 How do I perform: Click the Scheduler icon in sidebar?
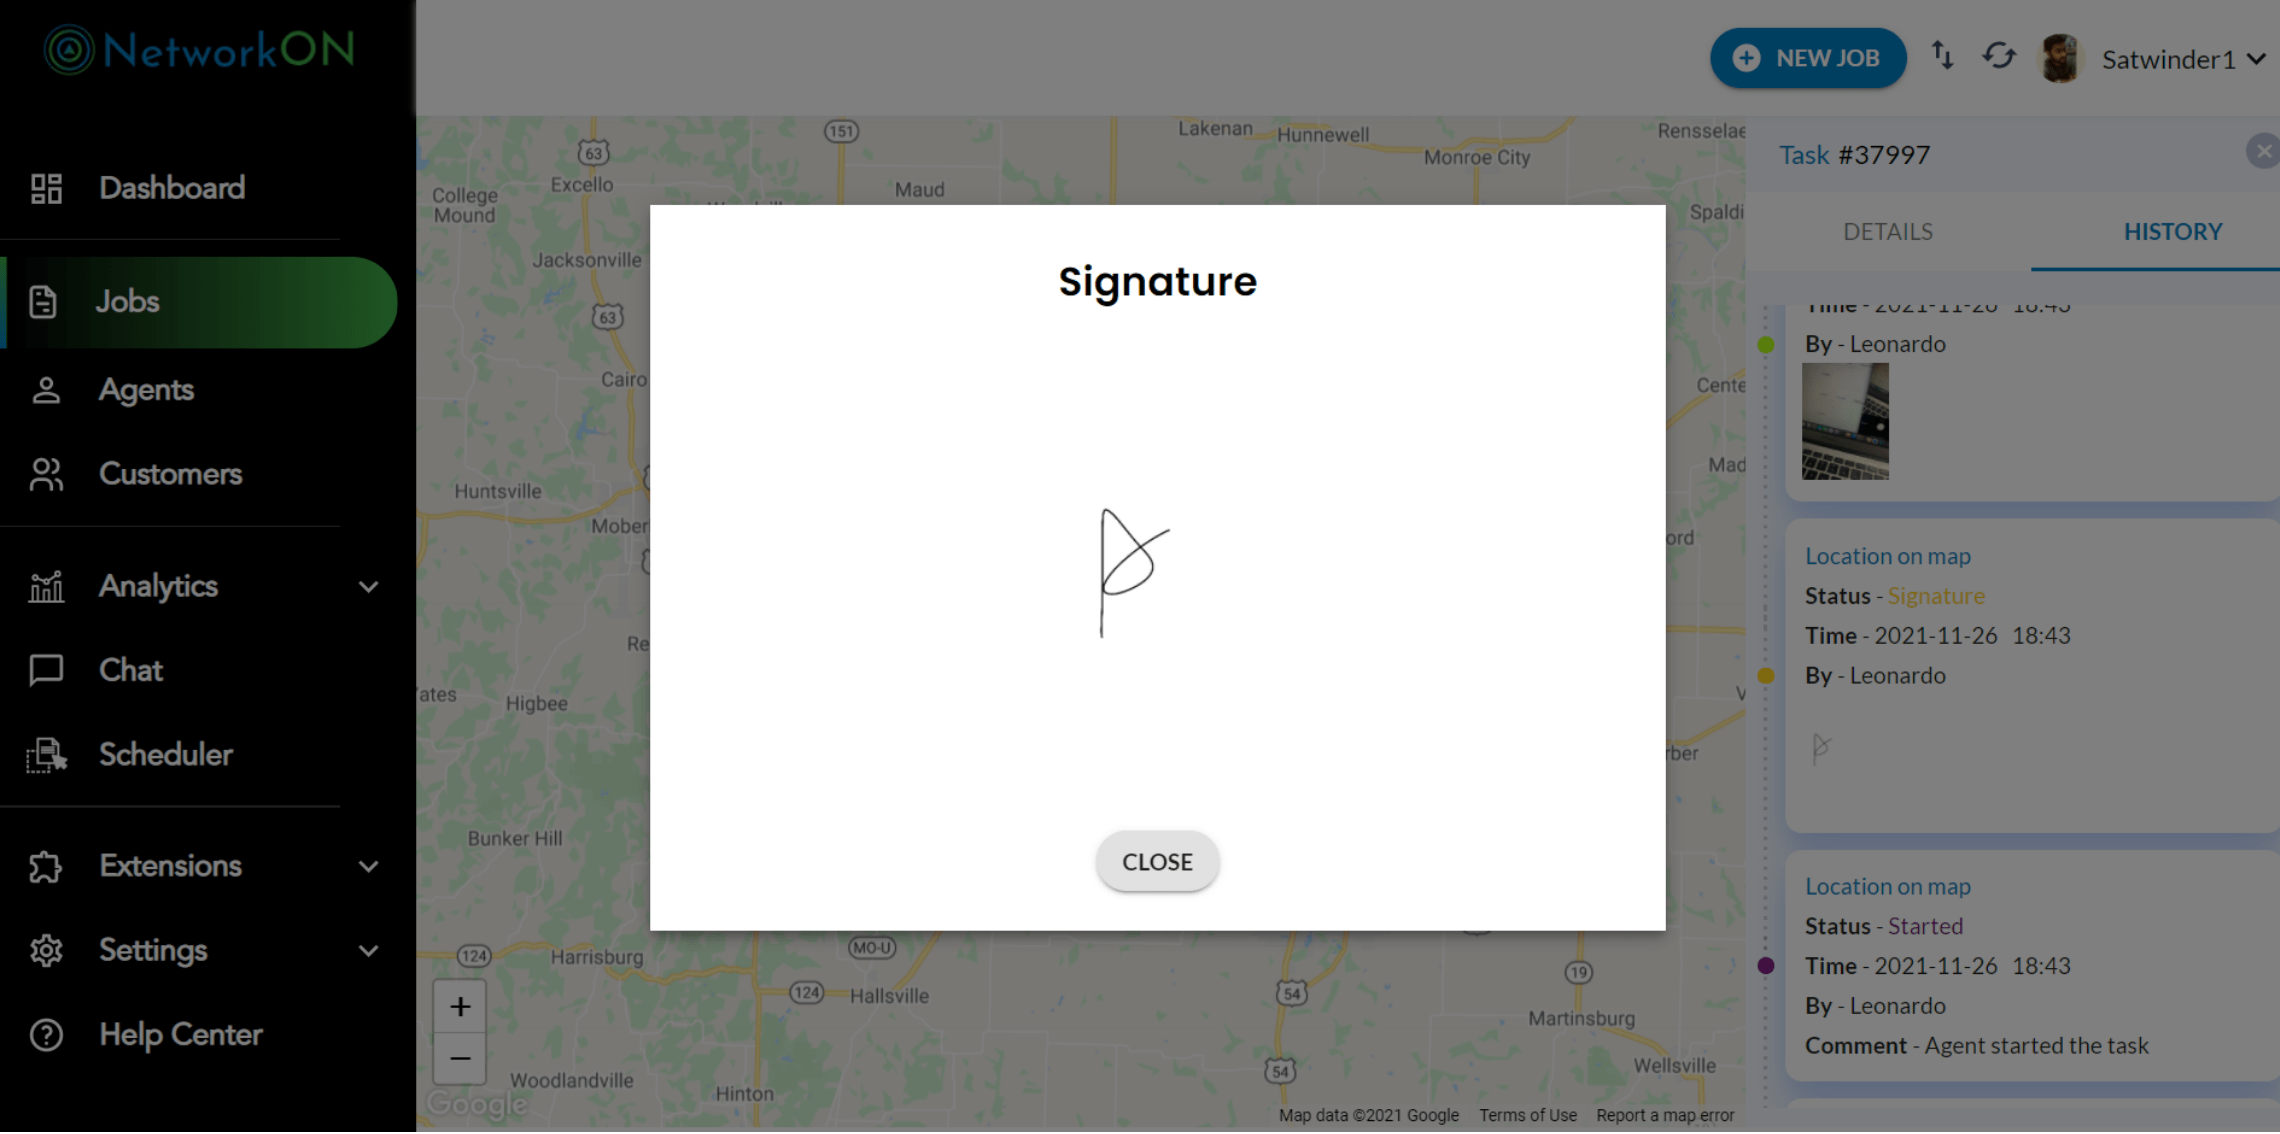[x=45, y=753]
